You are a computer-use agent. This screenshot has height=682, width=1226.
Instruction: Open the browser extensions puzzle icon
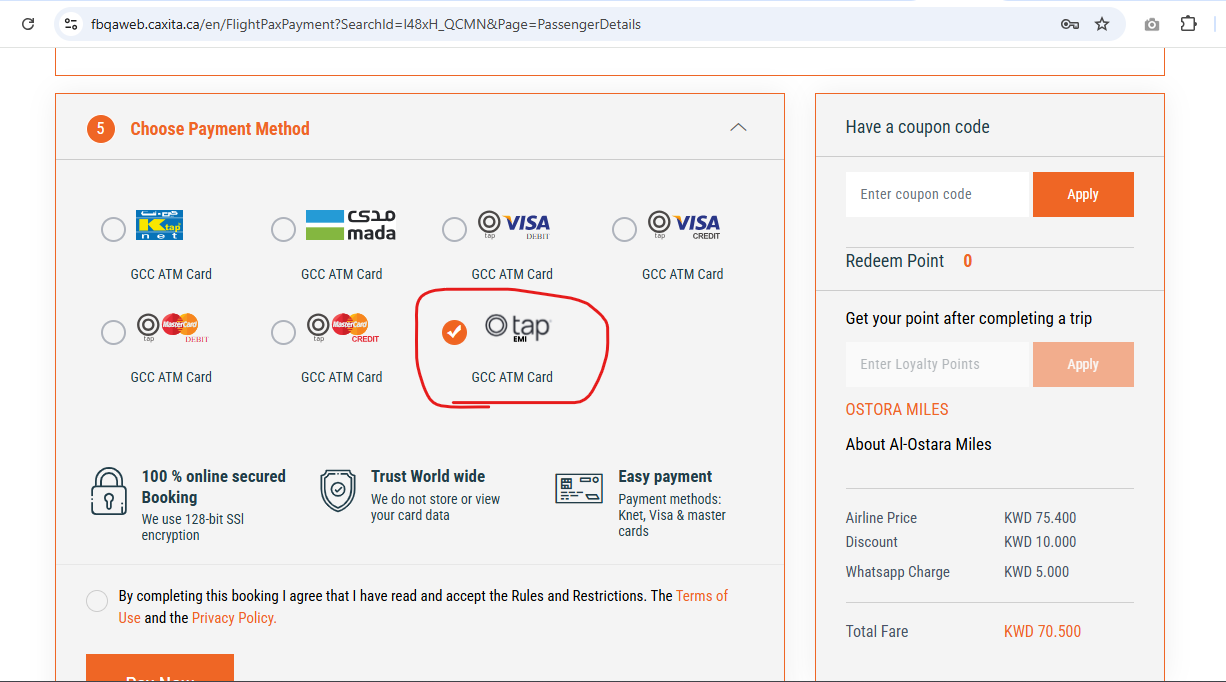[1188, 24]
